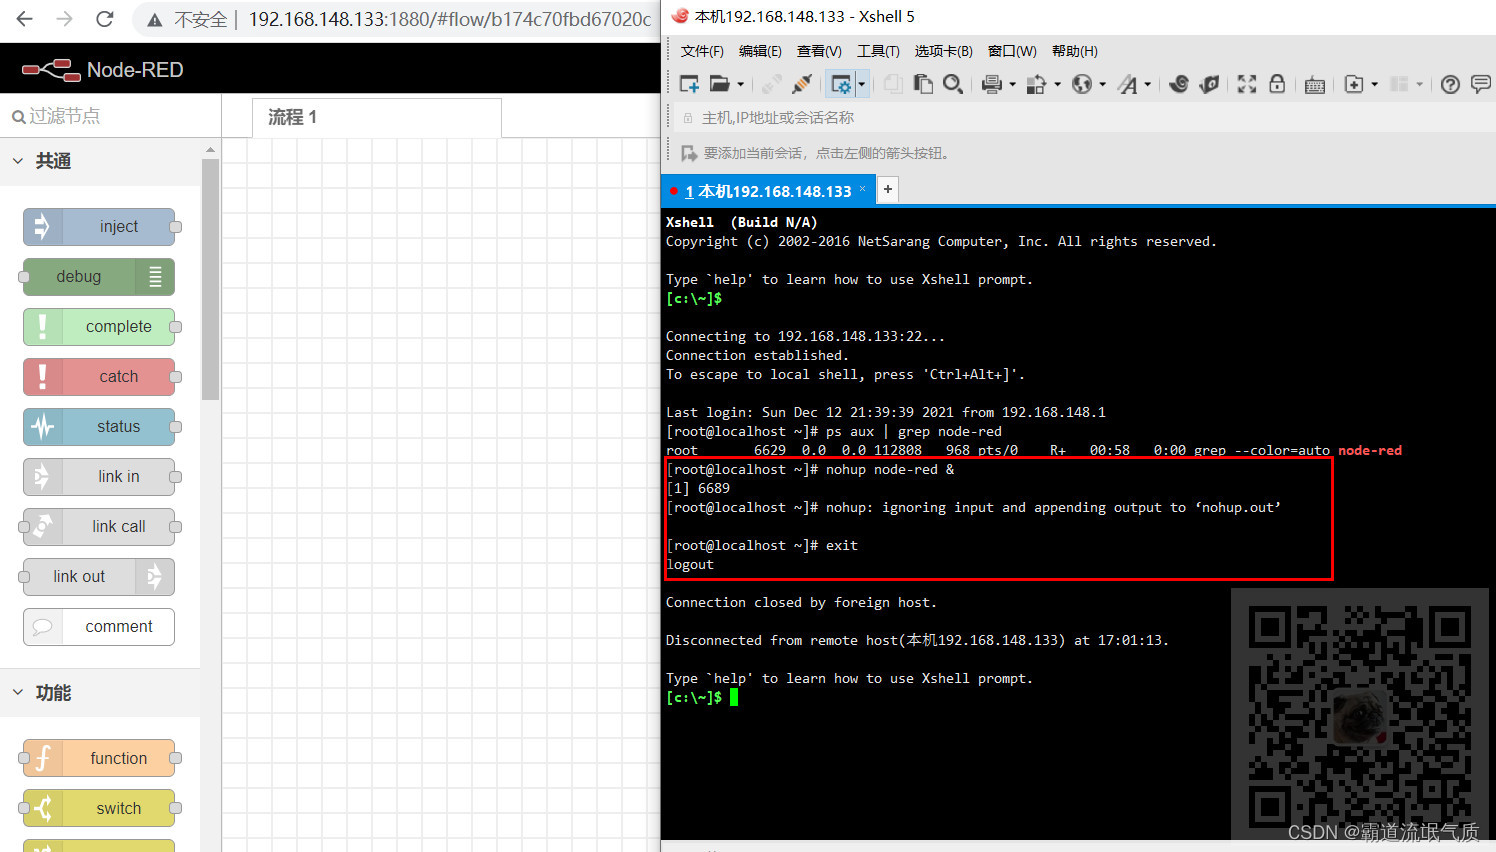Screen dimensions: 1496x852
Task: Toggle full screen with the arrows icon
Action: tap(1246, 84)
